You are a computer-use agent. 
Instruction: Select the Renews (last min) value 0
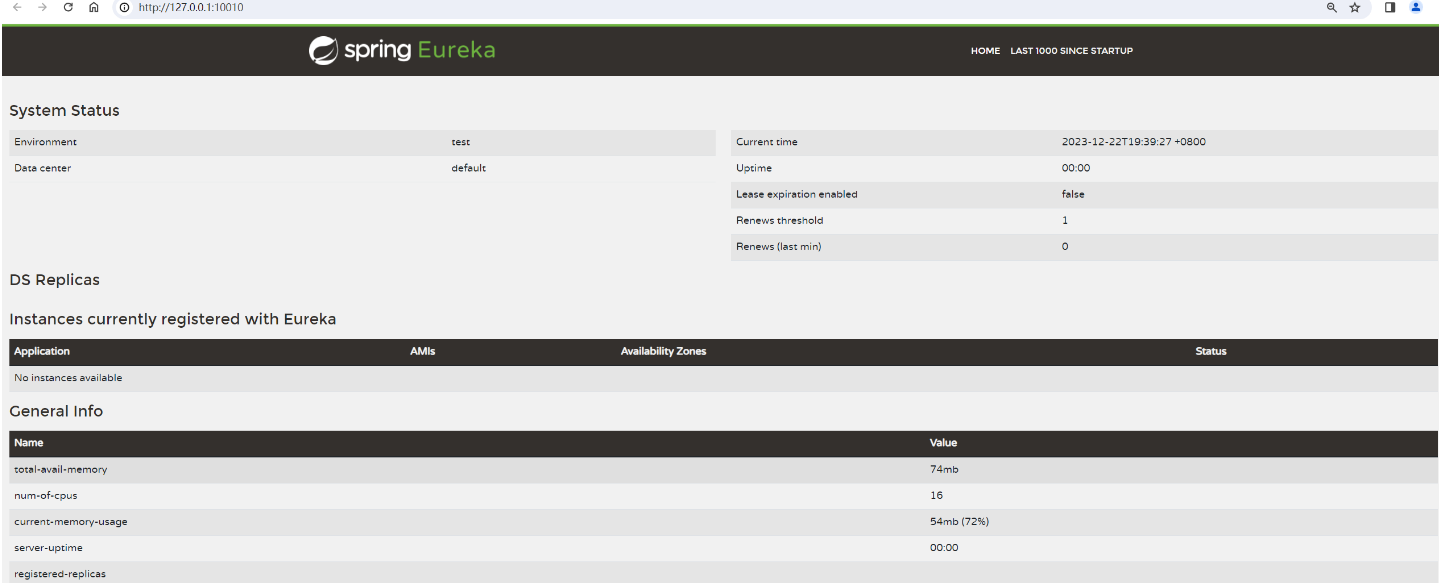click(x=1065, y=246)
